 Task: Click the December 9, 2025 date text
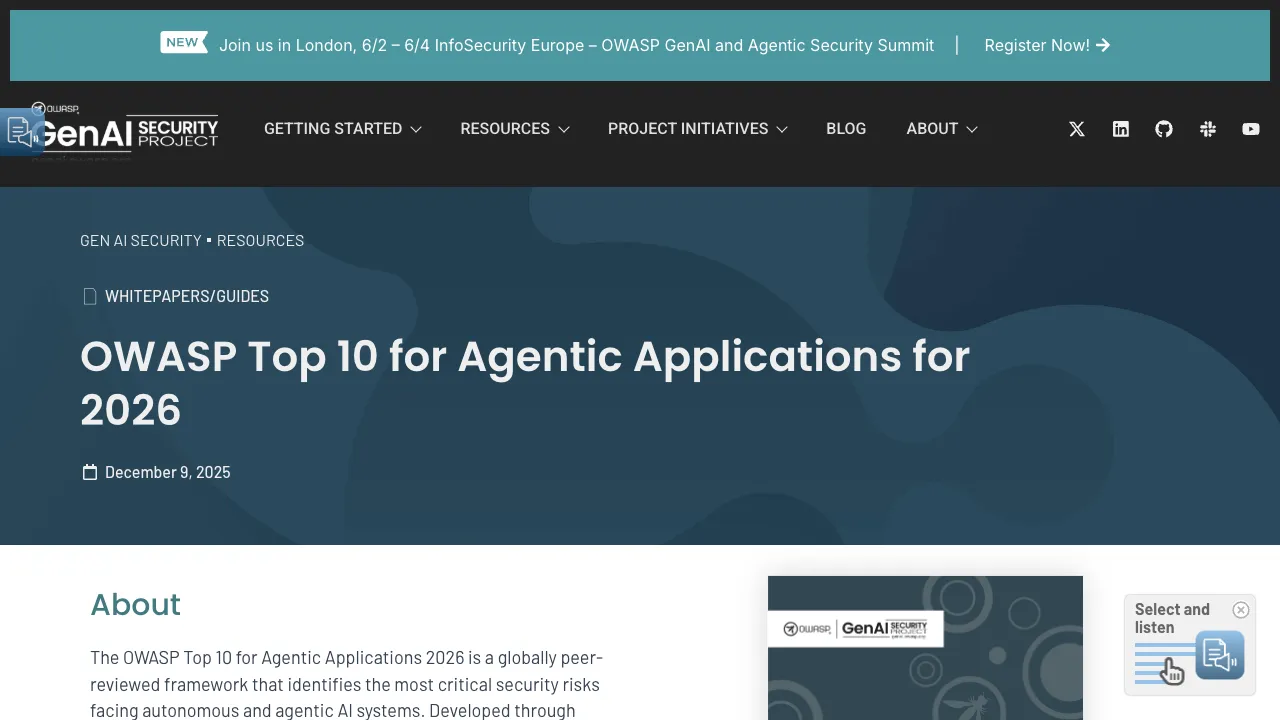point(168,472)
